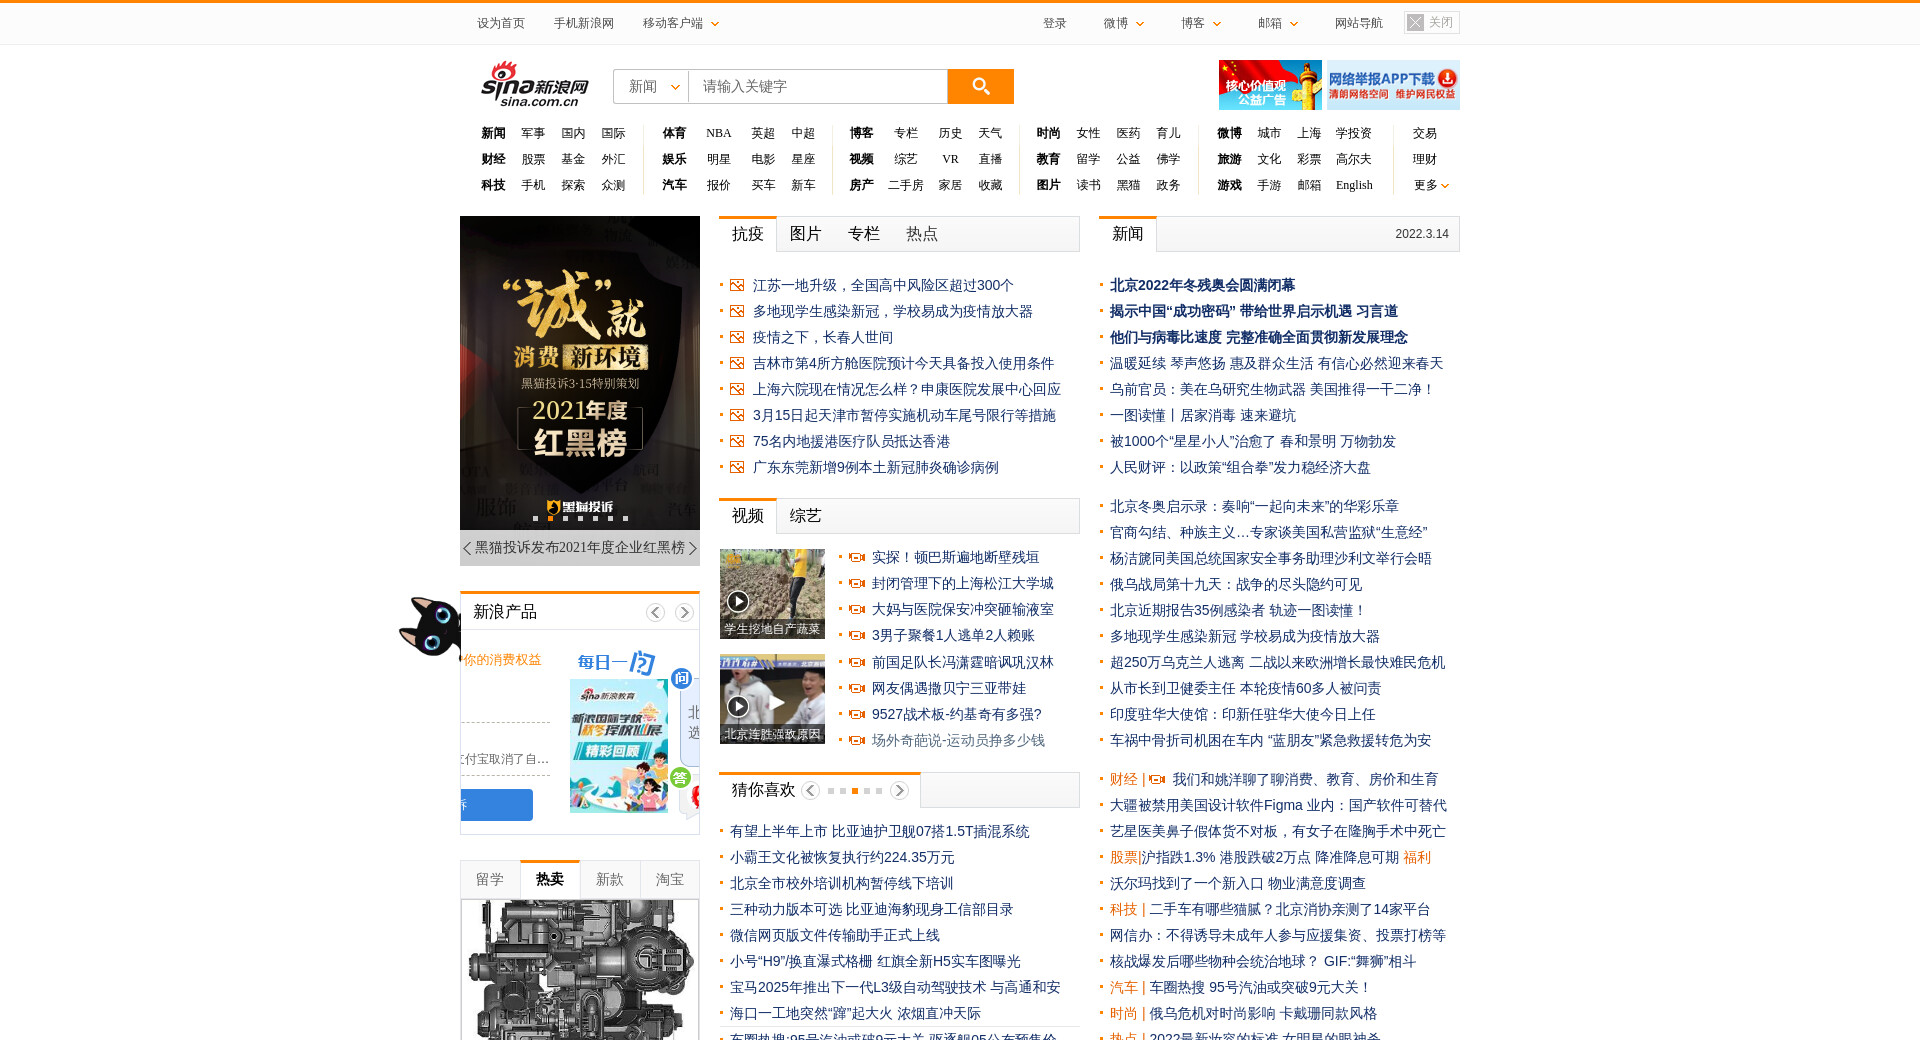Screen dimensions: 1920x1040
Task: Click the orange search magnifier button
Action: coord(980,86)
